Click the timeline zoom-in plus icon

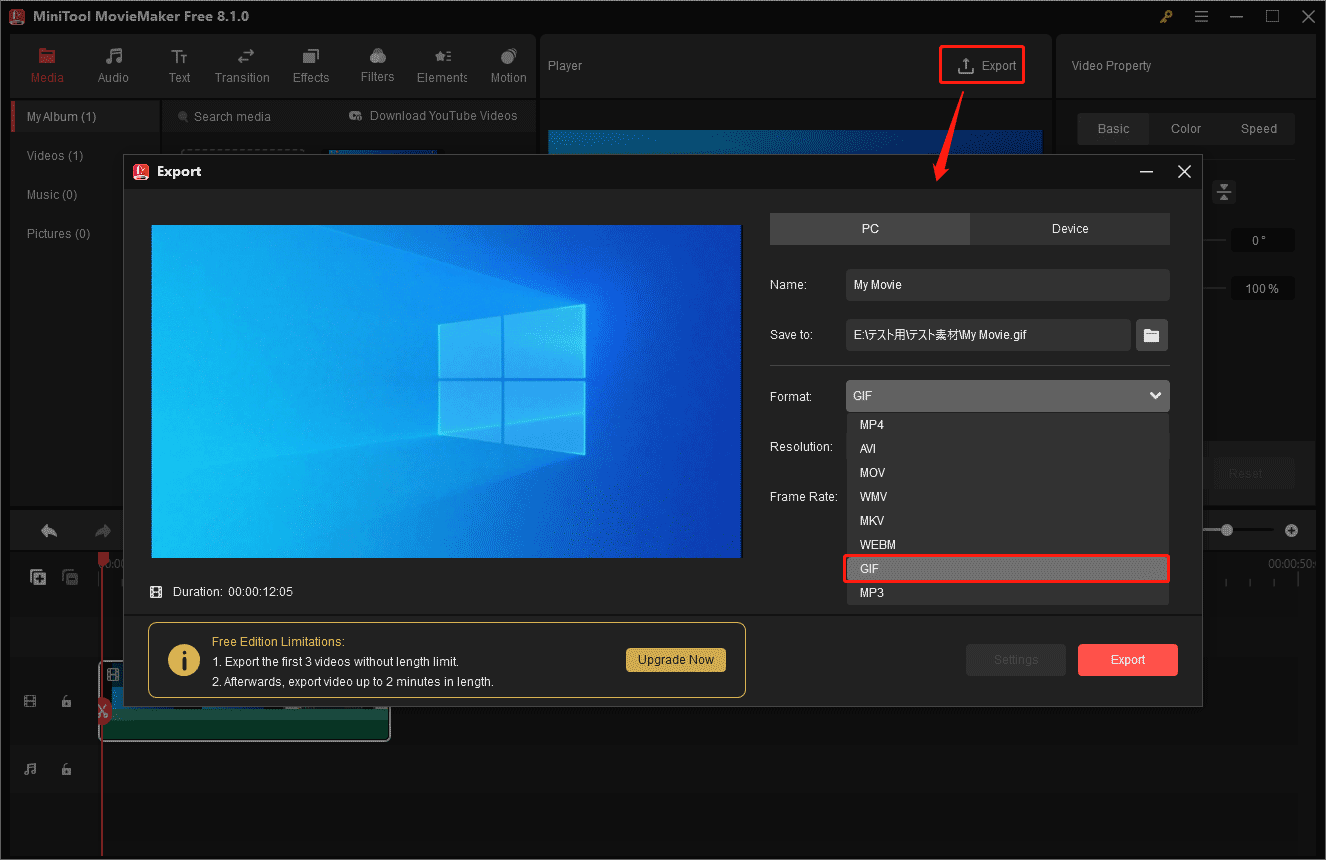(x=1291, y=530)
